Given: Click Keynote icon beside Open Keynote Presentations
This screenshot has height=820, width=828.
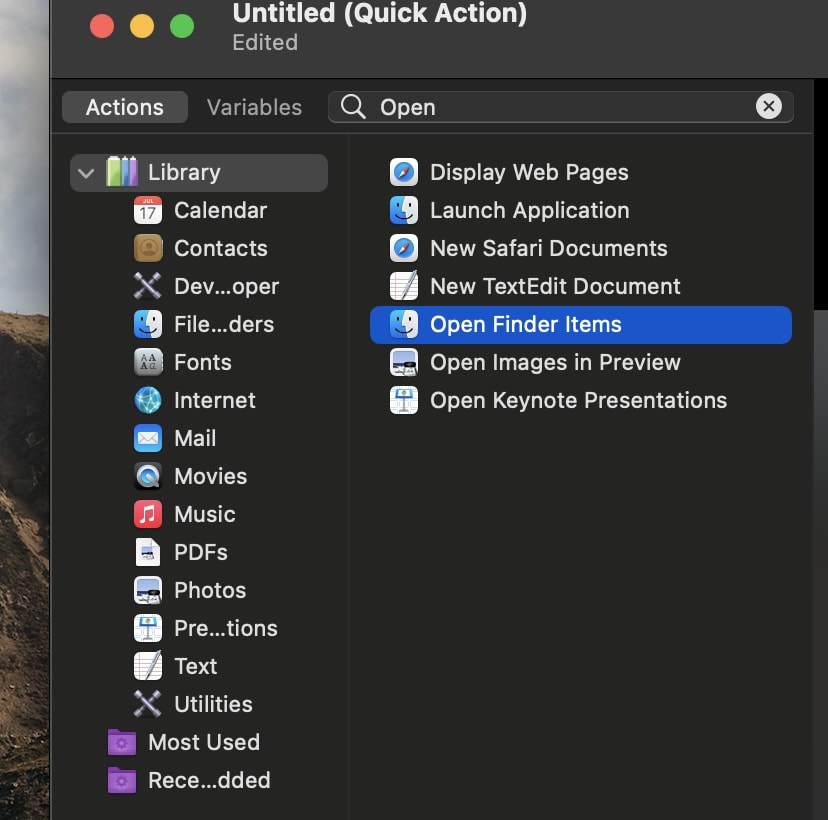Looking at the screenshot, I should (x=404, y=400).
